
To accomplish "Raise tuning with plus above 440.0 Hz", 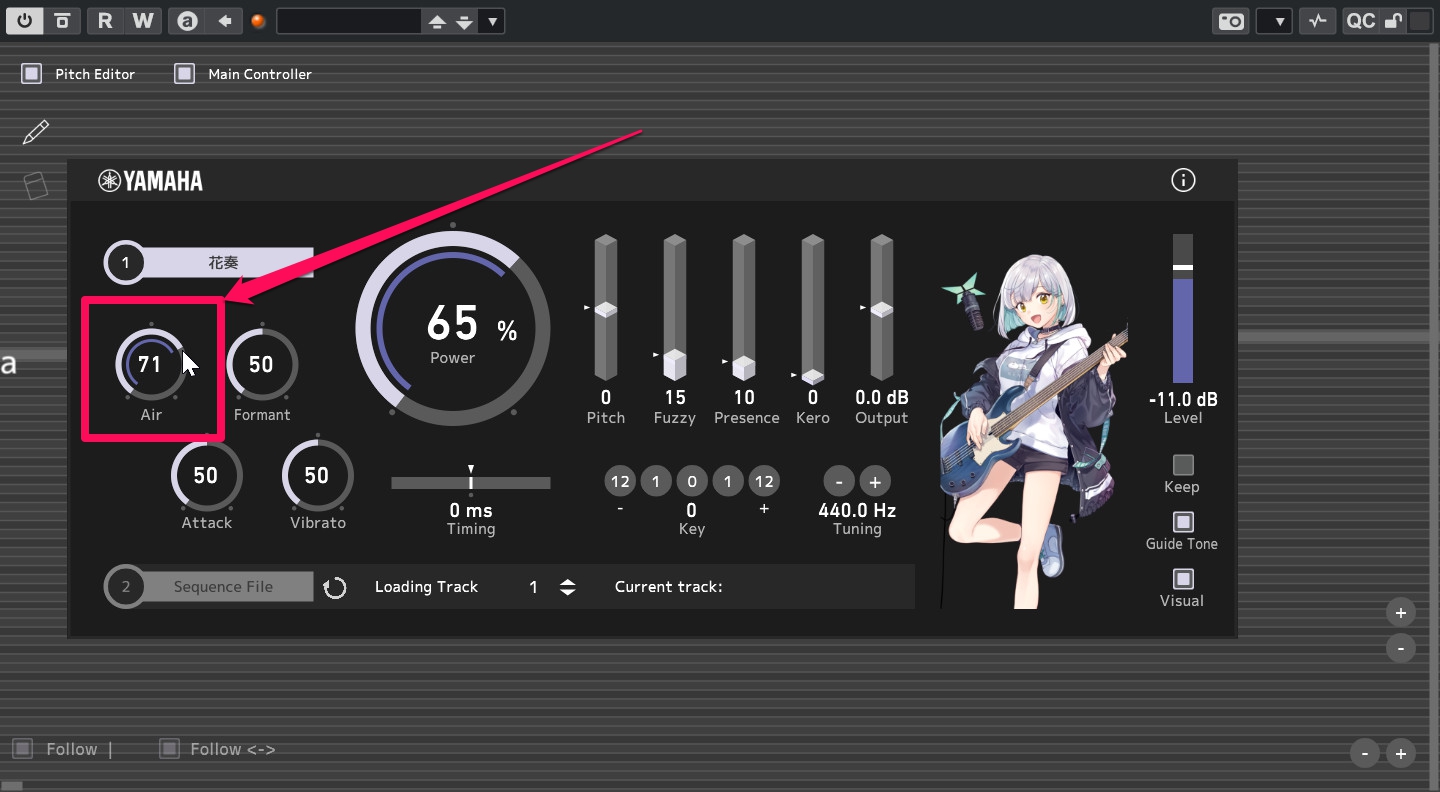I will pyautogui.click(x=874, y=482).
